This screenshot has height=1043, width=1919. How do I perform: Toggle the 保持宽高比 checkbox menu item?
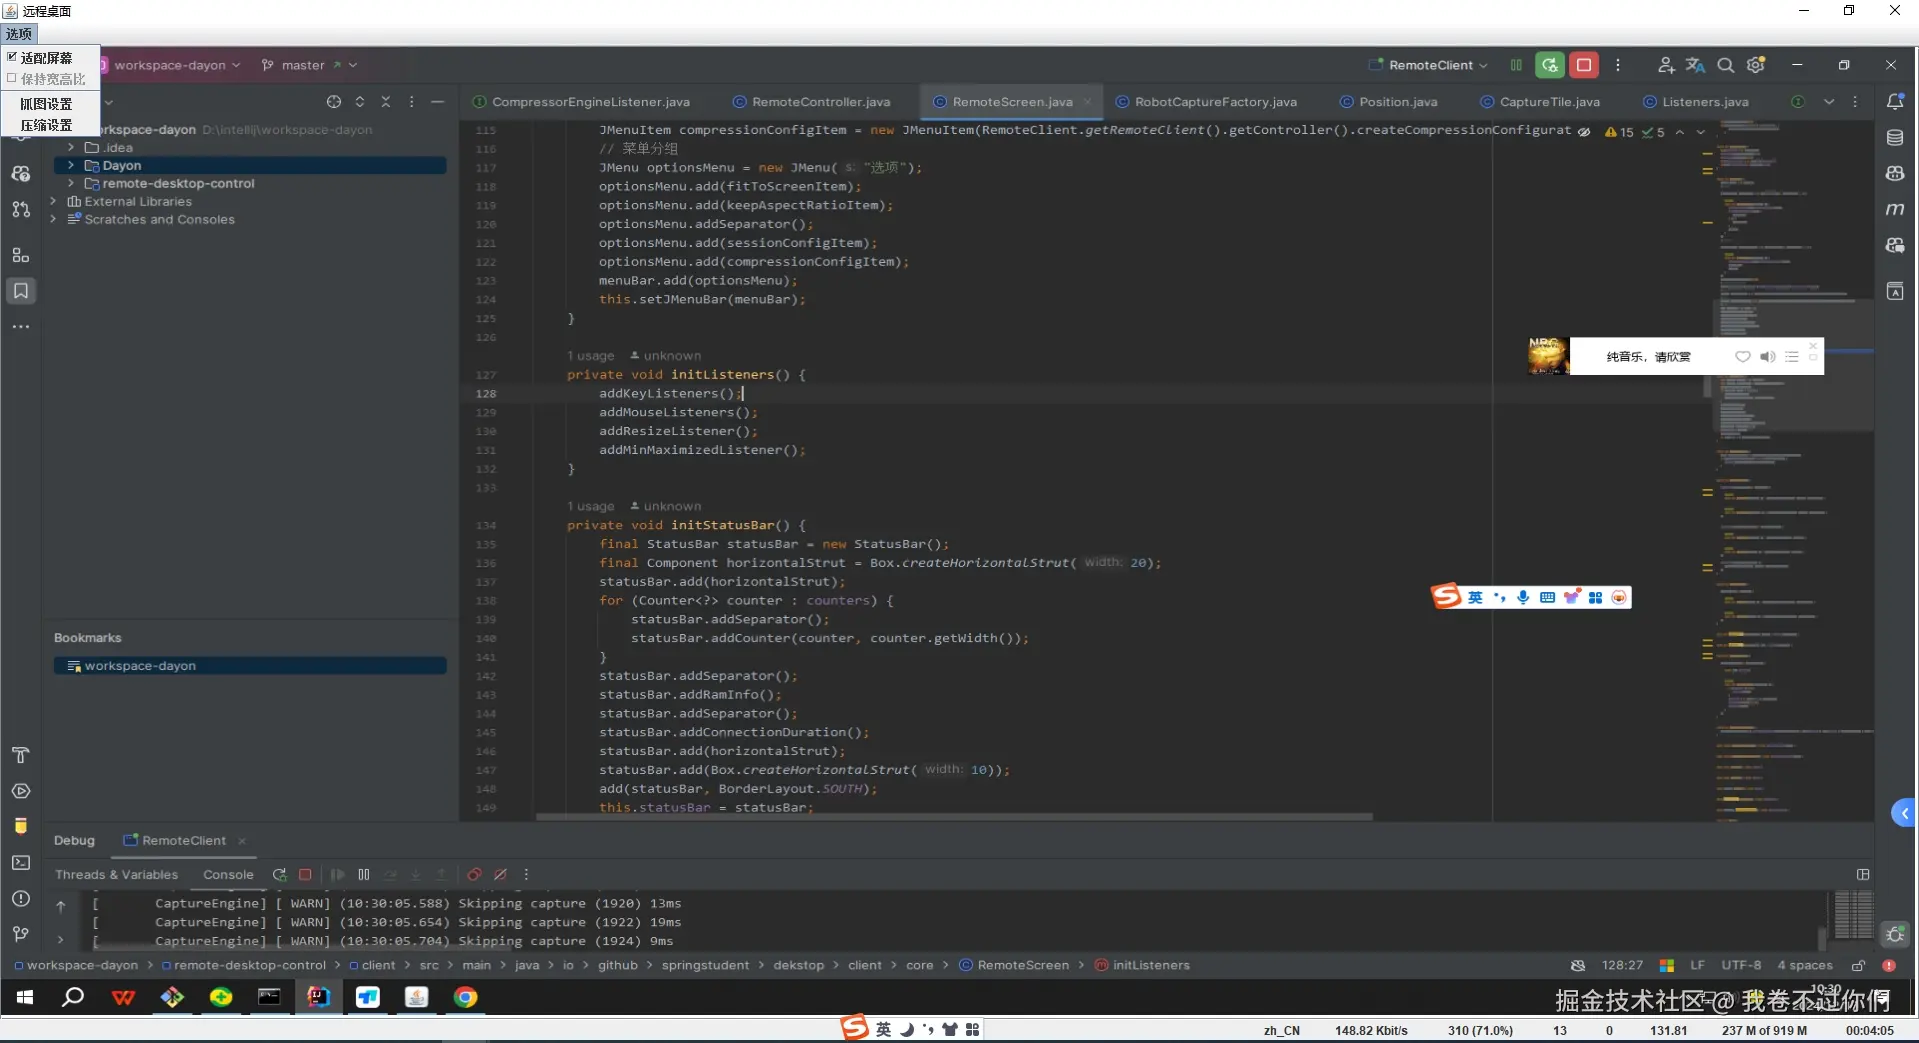click(52, 79)
